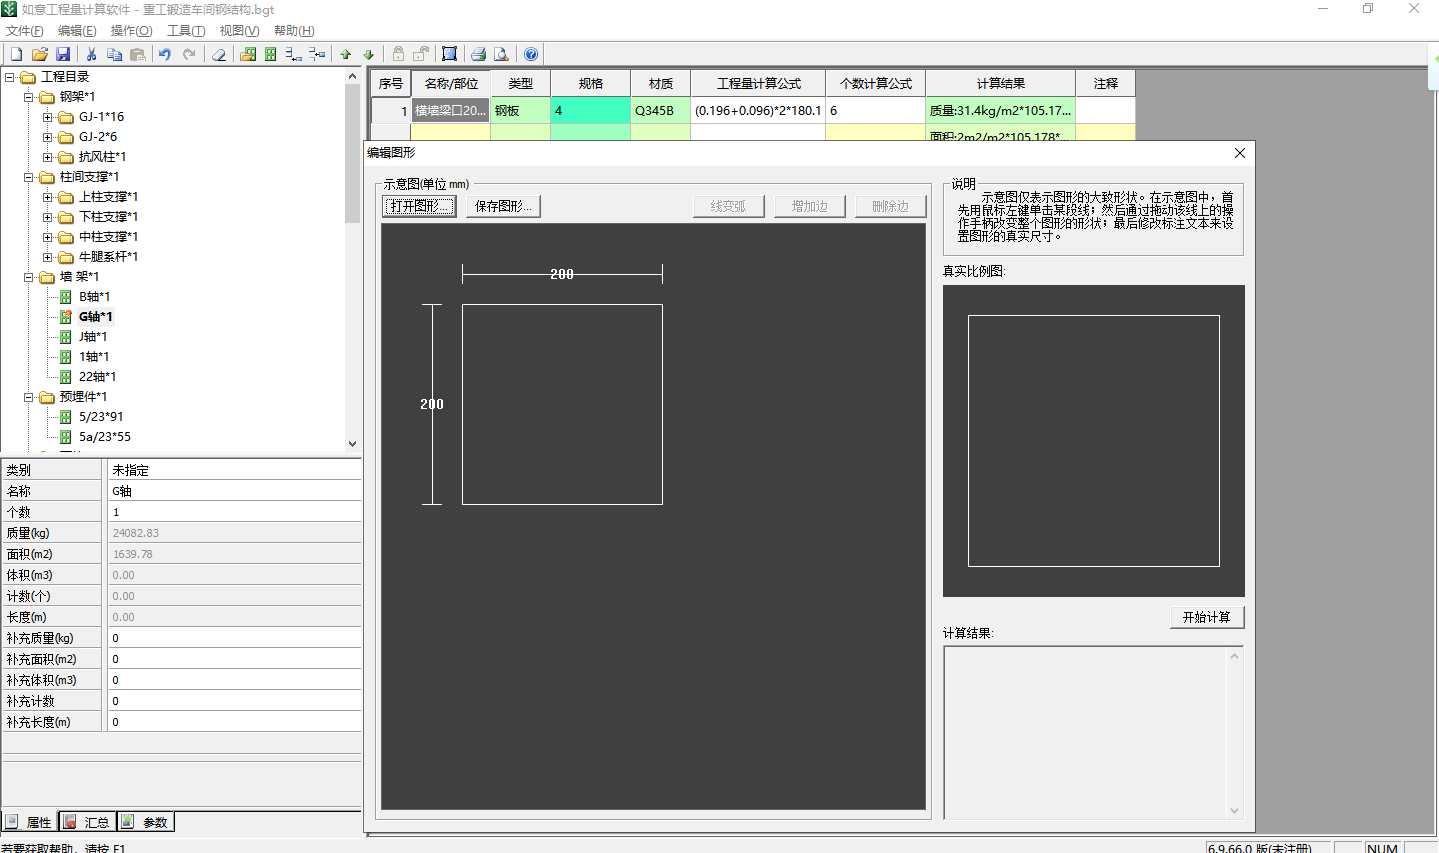Click the 钢板 type cell
The width and height of the screenshot is (1439, 853).
[x=520, y=111]
